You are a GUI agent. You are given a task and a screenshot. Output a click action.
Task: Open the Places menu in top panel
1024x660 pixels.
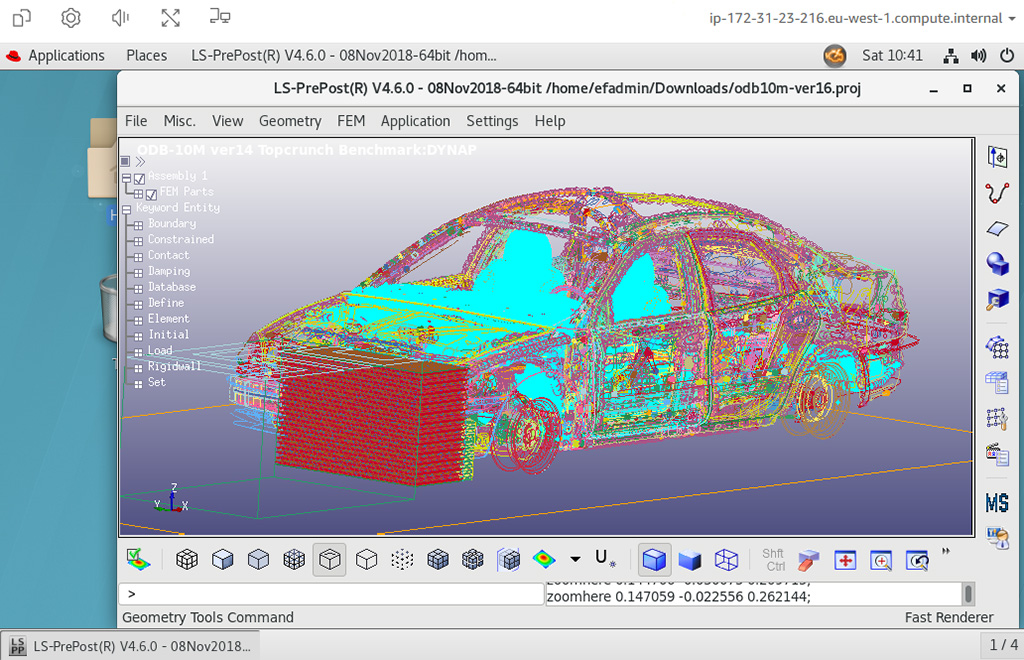146,56
